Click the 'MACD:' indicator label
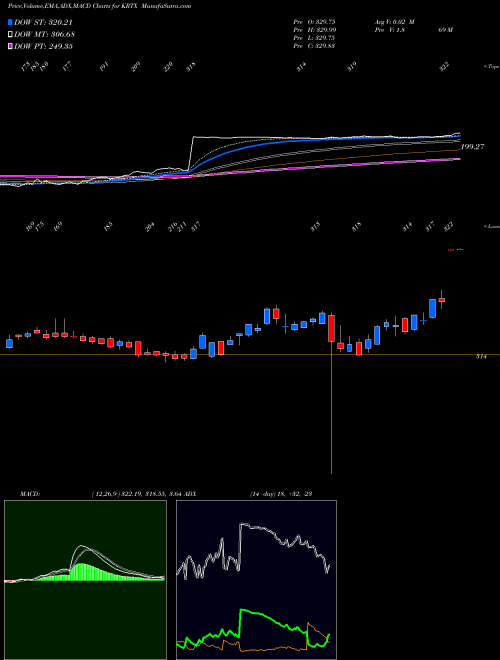Screen dimensions: 500x660 [30, 493]
